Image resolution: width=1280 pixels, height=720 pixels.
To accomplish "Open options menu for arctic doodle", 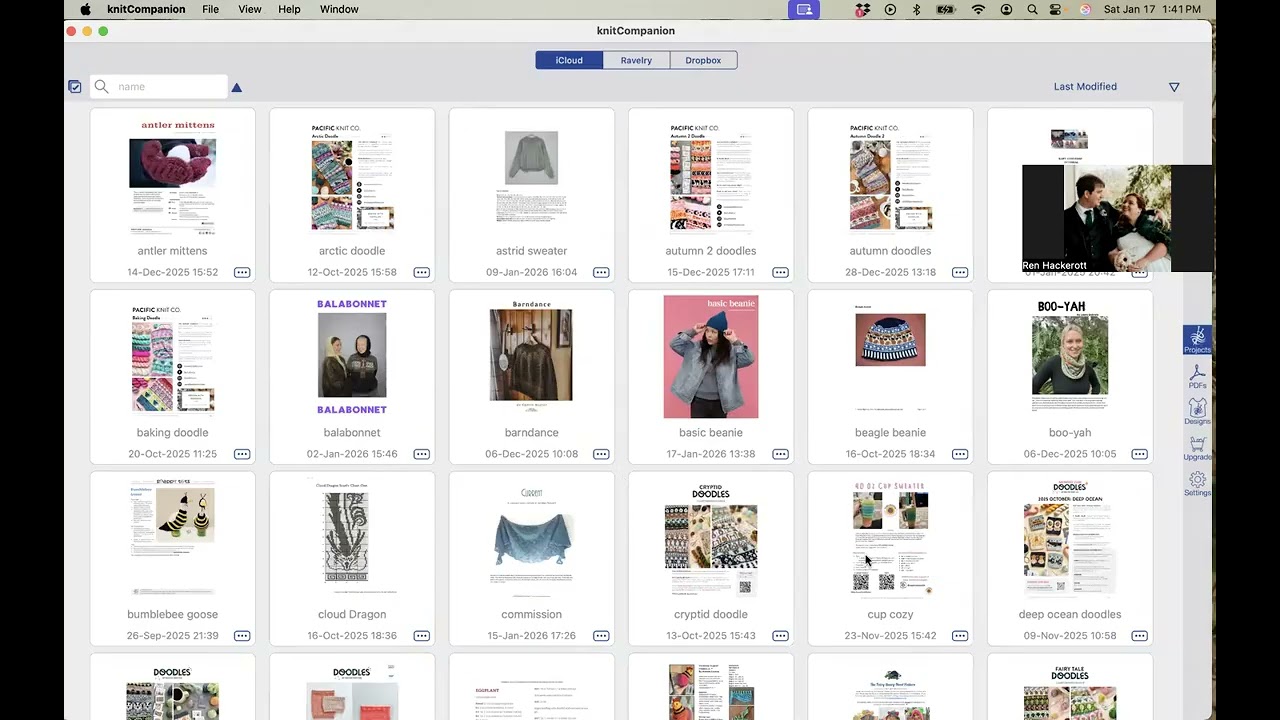I will (421, 272).
